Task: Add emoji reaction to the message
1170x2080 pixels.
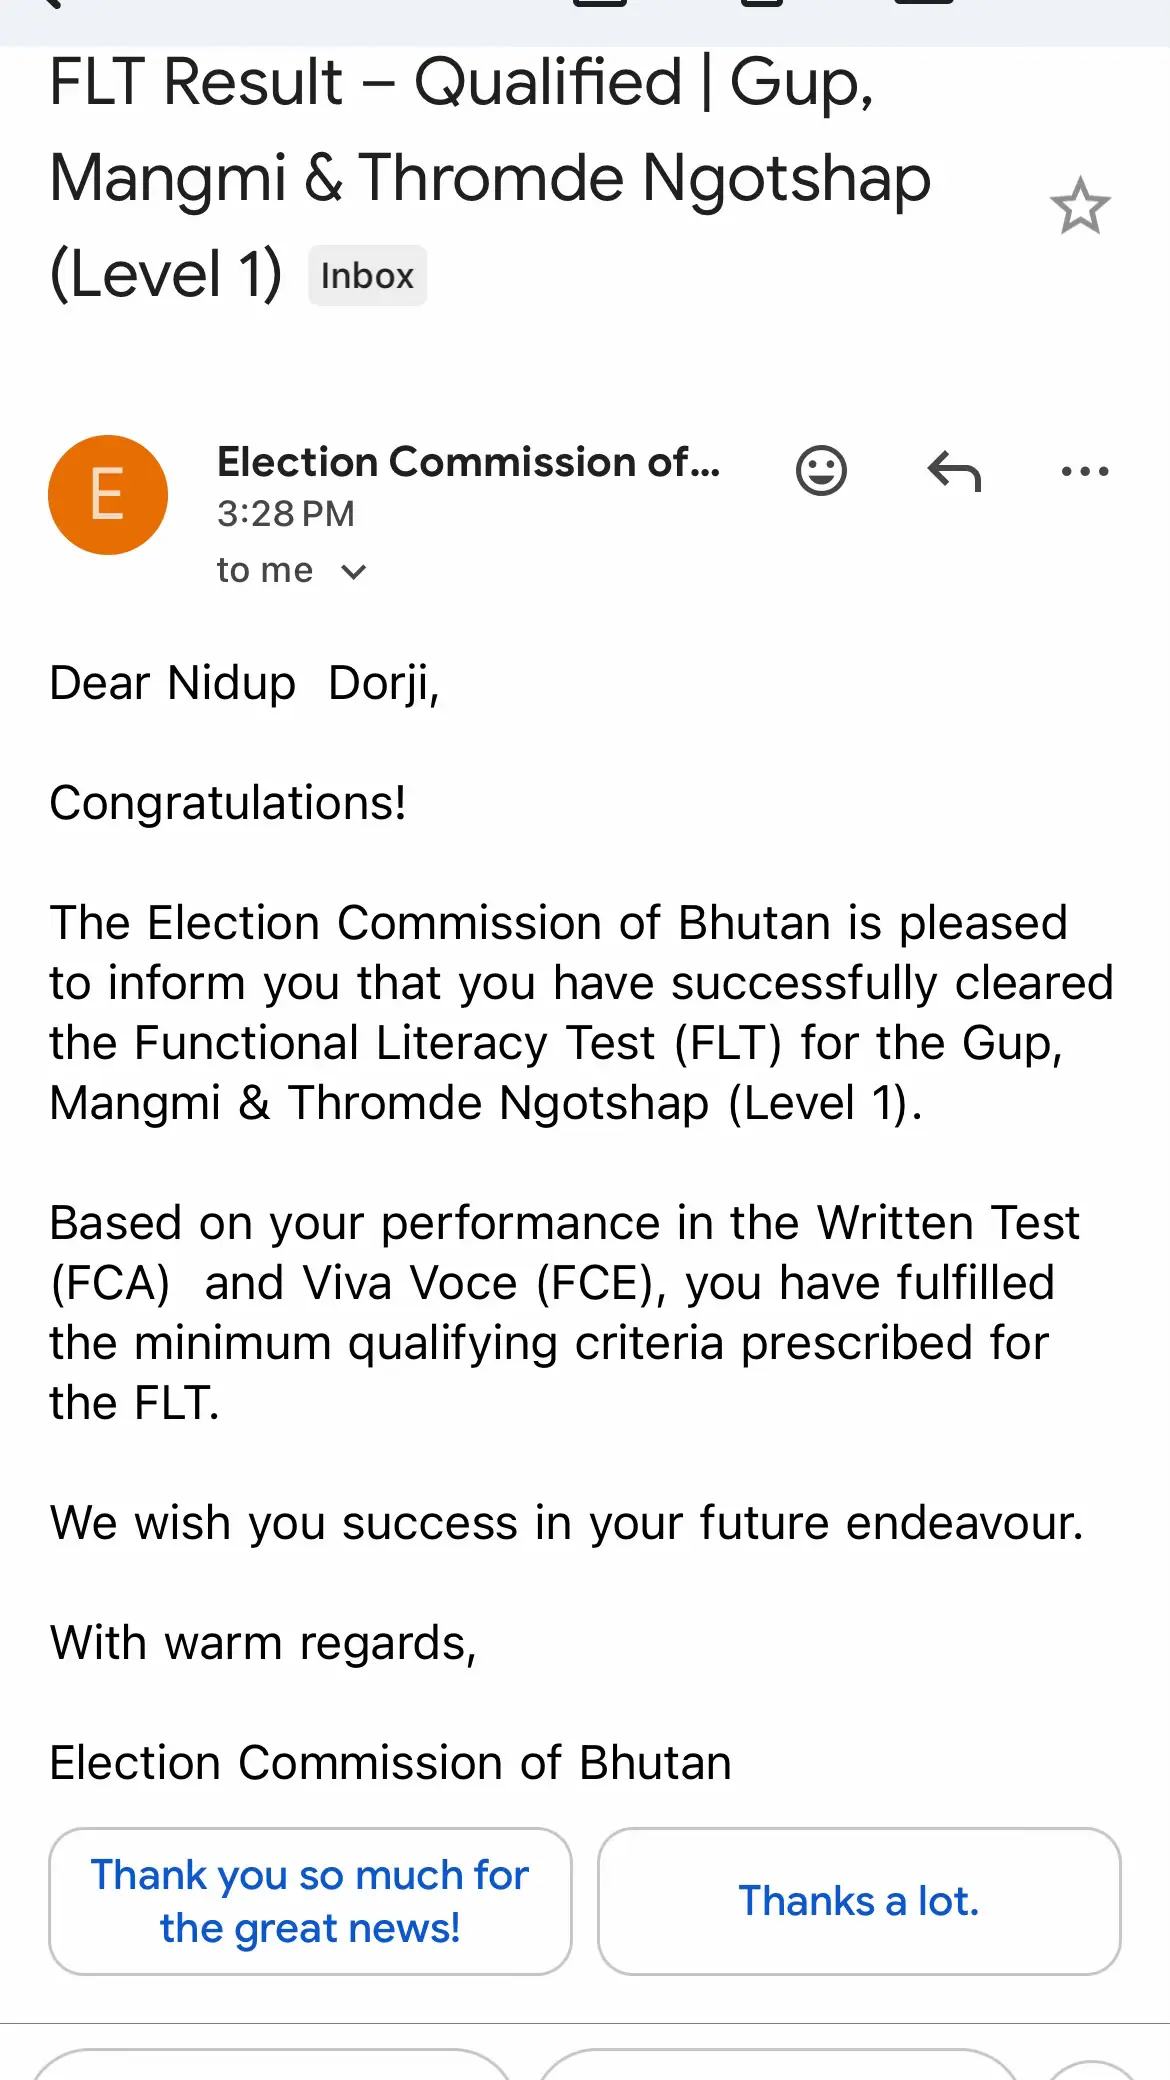Action: (821, 470)
